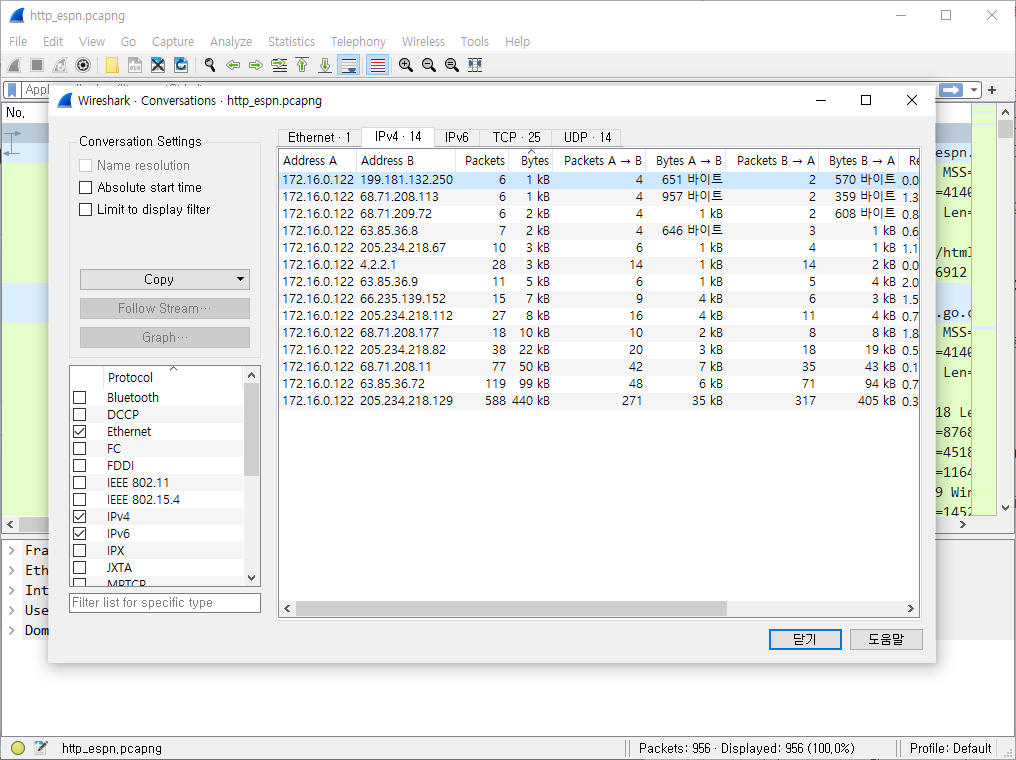The height and width of the screenshot is (760, 1016).
Task: Select conversation row with 205.234.218.129
Action: tap(599, 401)
